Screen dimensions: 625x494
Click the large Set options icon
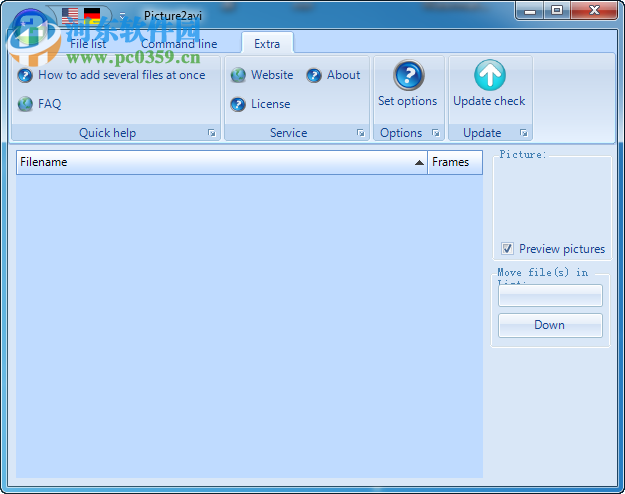409,75
